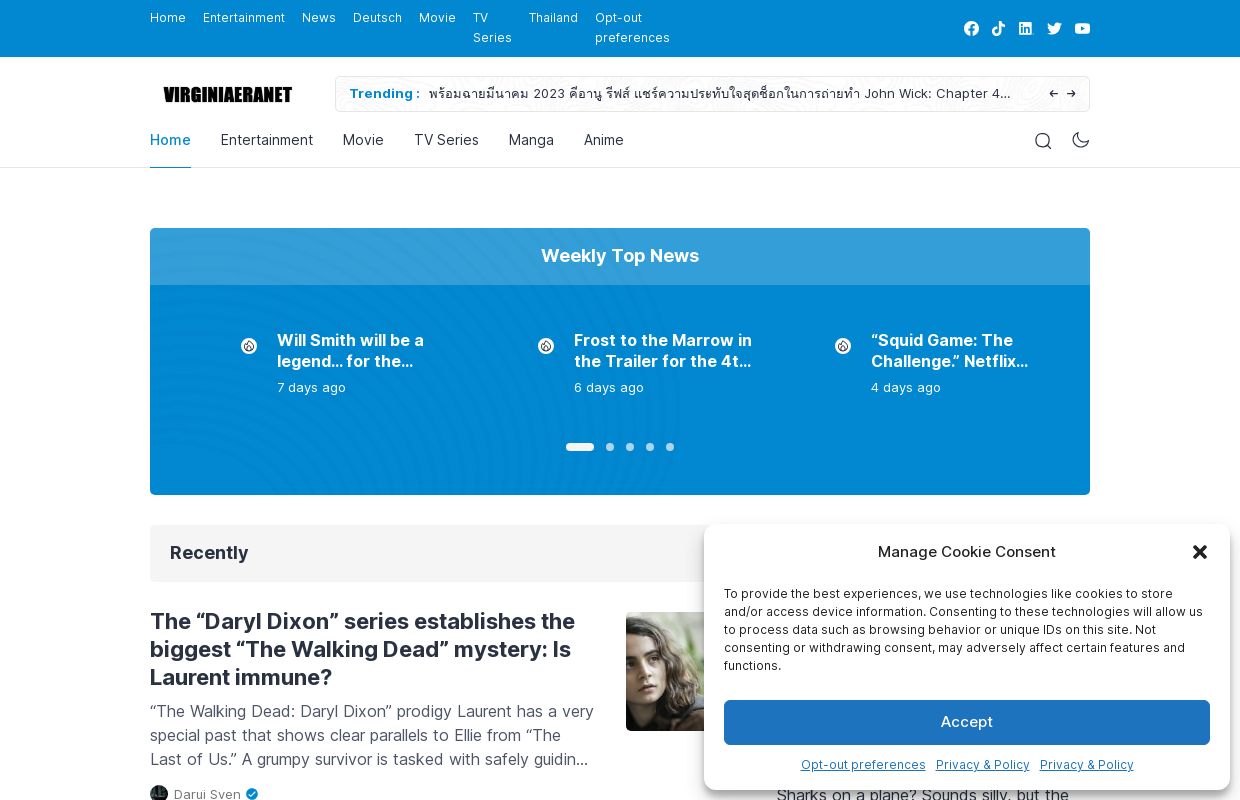Go back in trending ticker with left arrow
Viewport: 1240px width, 800px height.
(x=1054, y=93)
